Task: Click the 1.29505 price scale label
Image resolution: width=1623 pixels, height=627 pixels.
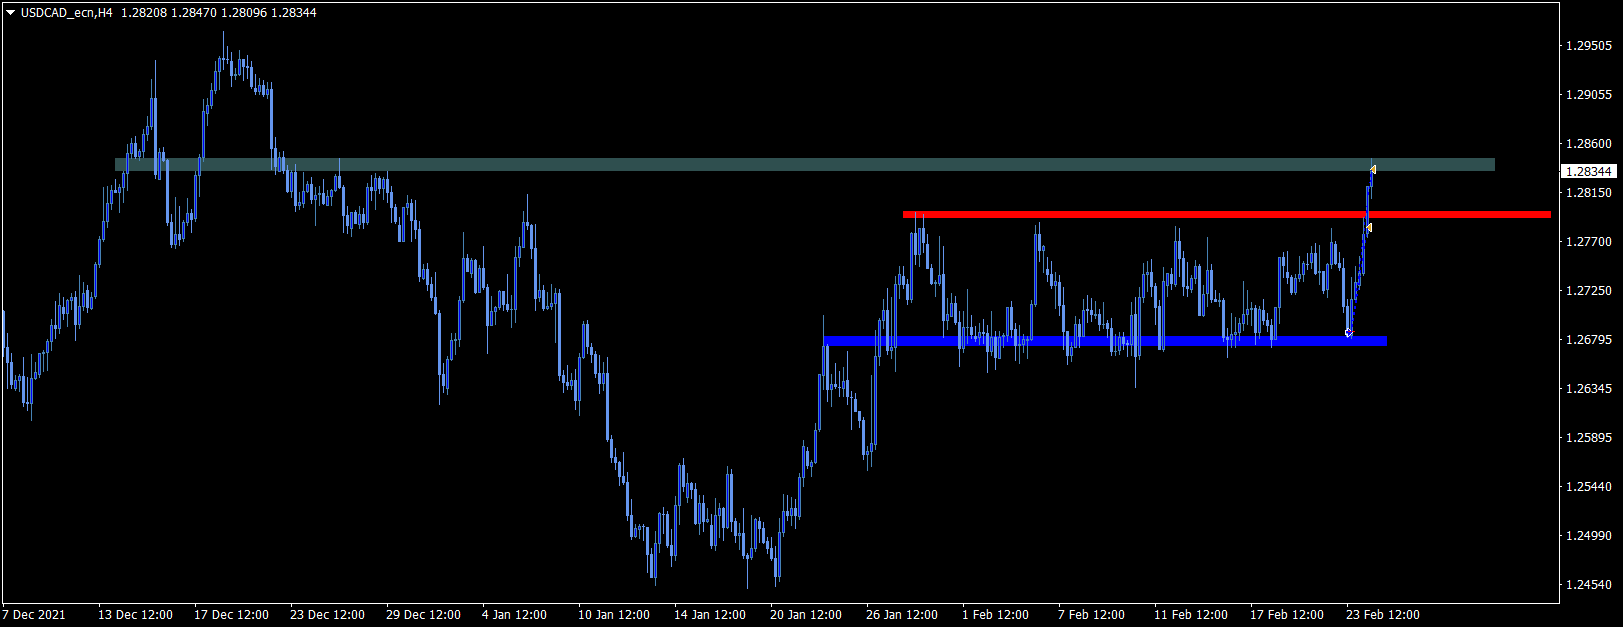Action: pos(1589,46)
